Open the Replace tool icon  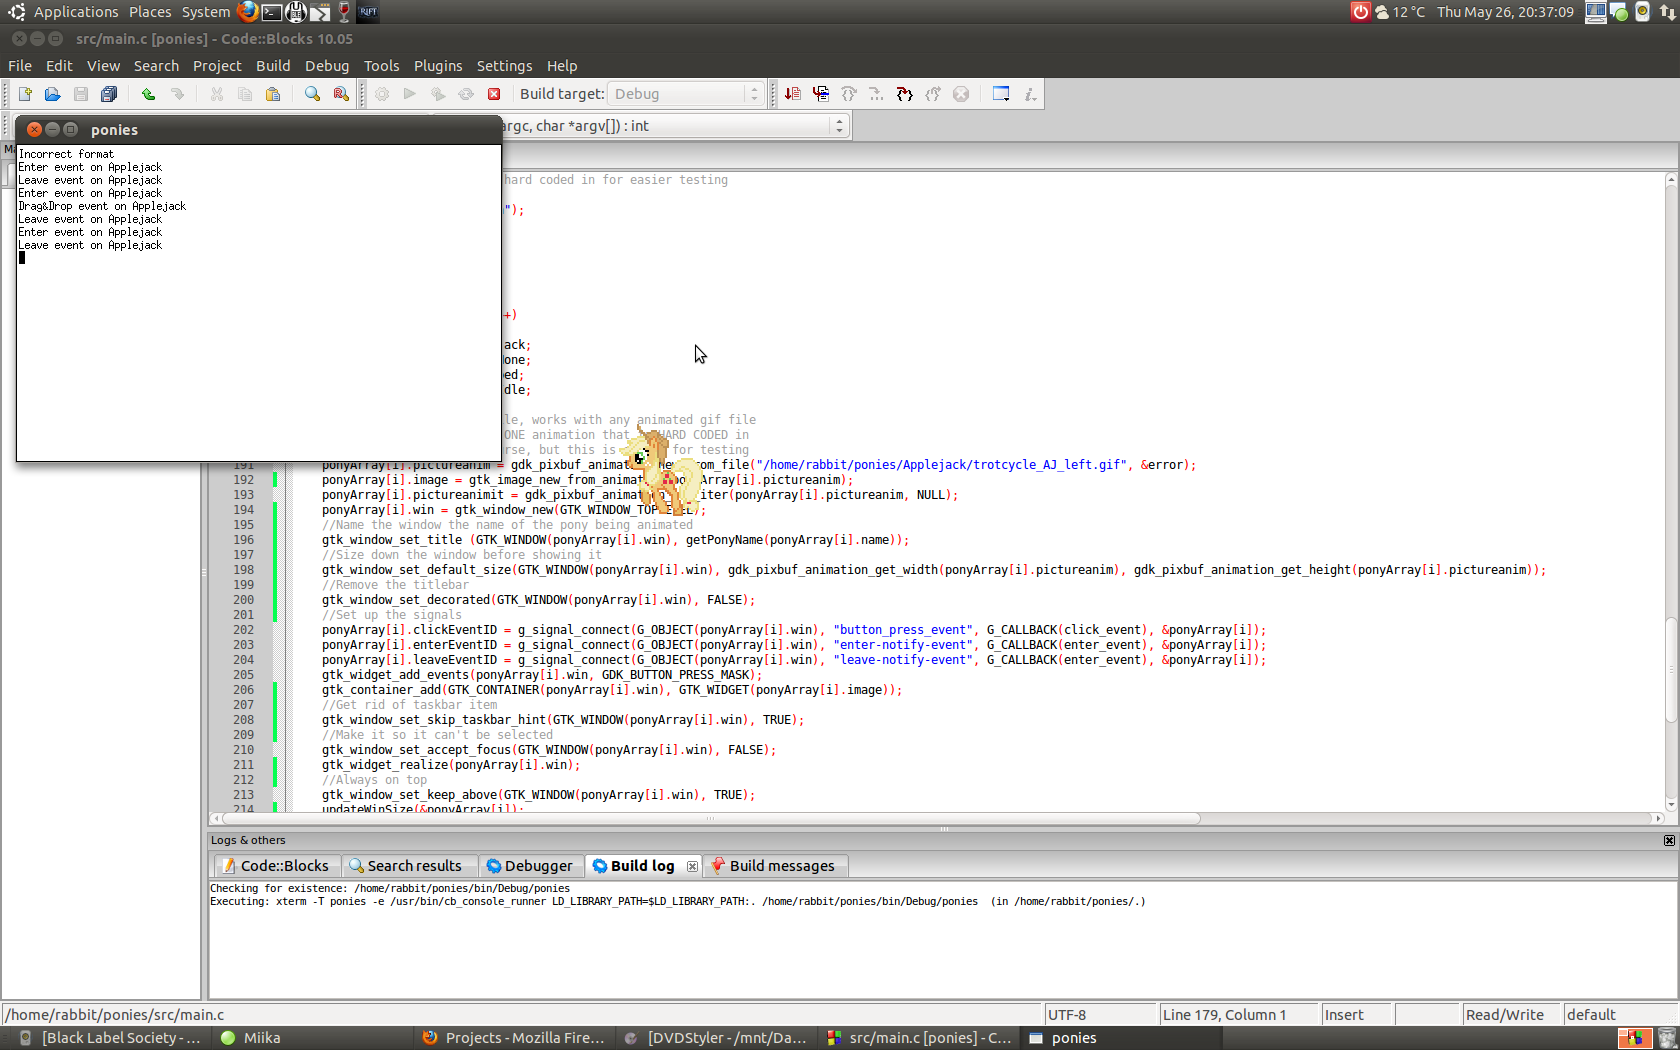[x=341, y=94]
